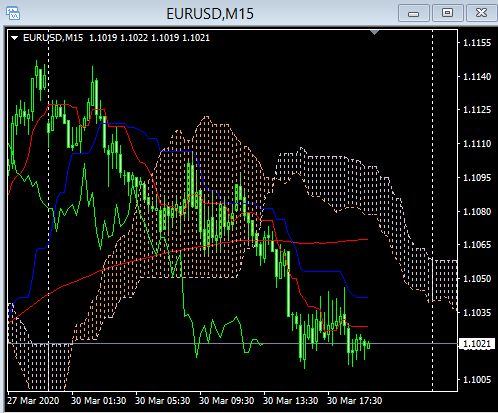The width and height of the screenshot is (498, 413).
Task: Click the 30 Mar 01:30 time label
Action: [99, 400]
